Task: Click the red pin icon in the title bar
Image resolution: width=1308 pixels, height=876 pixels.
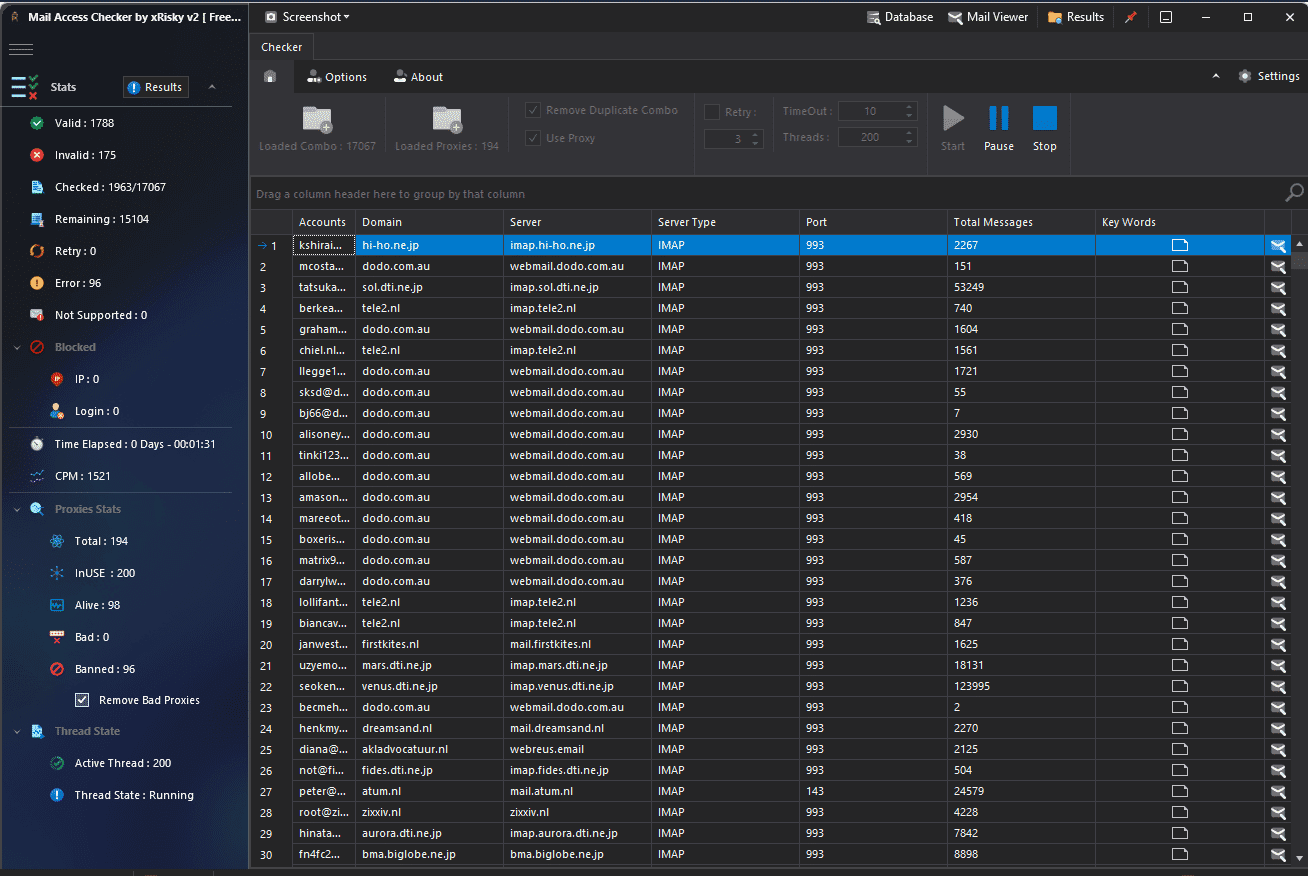Action: pos(1131,17)
